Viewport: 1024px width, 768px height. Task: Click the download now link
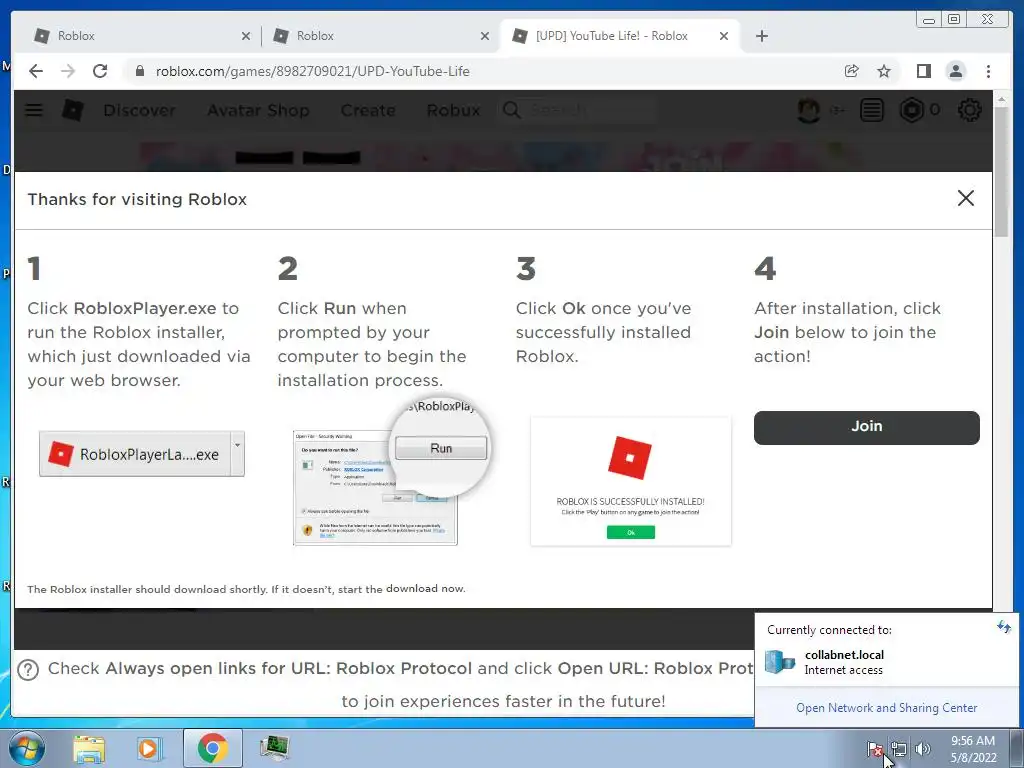pos(424,588)
